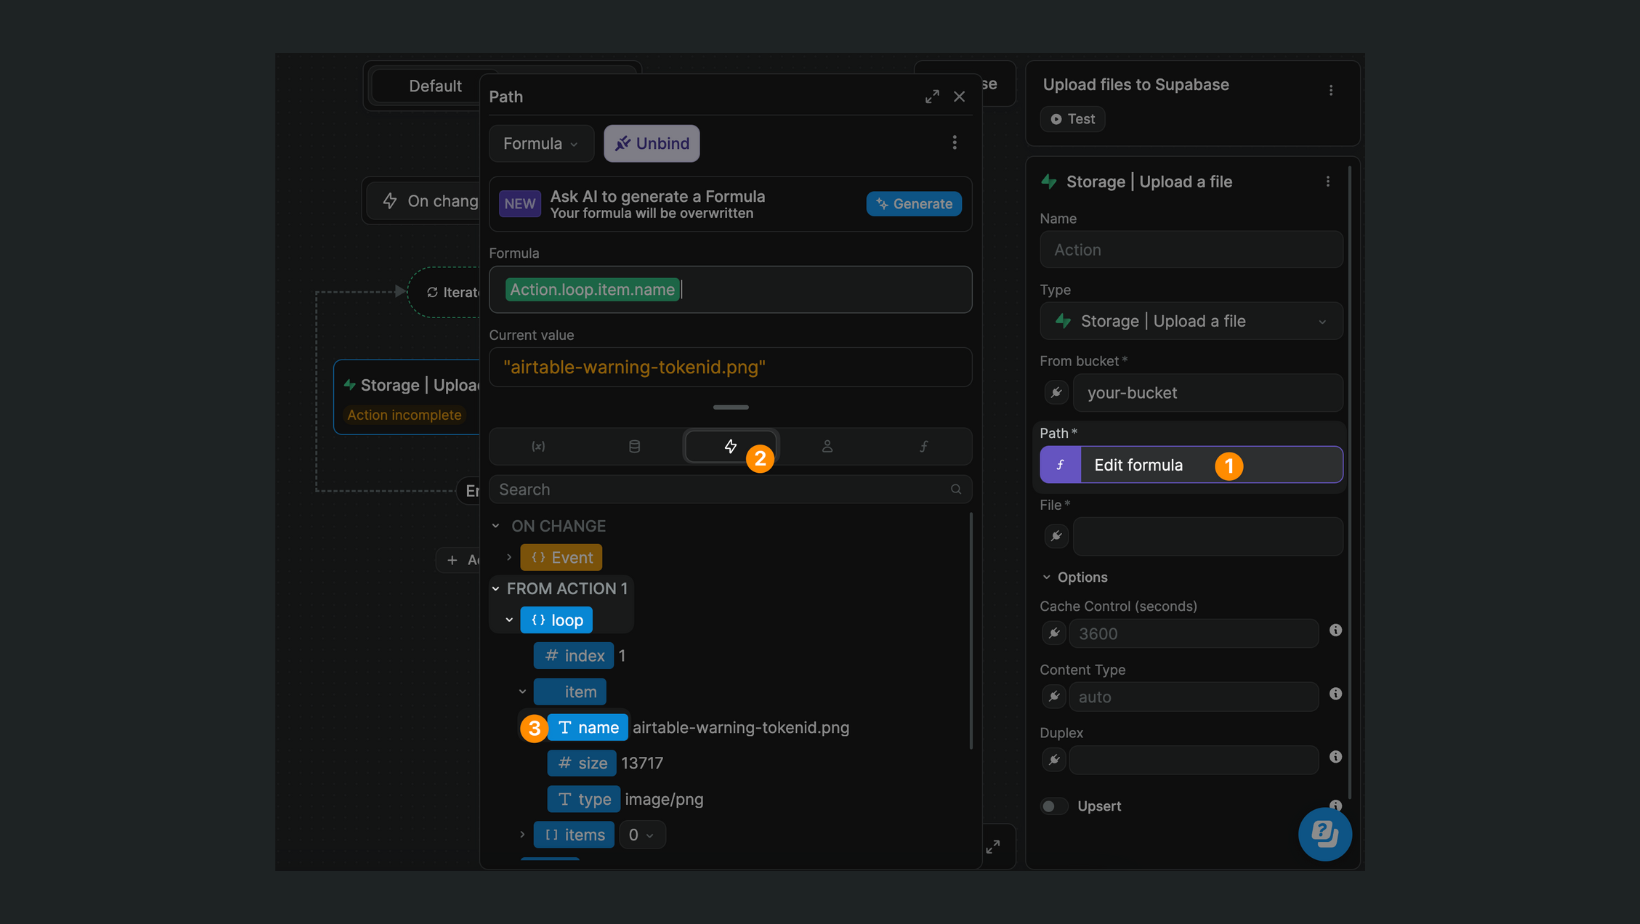Image resolution: width=1640 pixels, height=924 pixels.
Task: Click the Generate button for AI formula
Action: pyautogui.click(x=913, y=203)
